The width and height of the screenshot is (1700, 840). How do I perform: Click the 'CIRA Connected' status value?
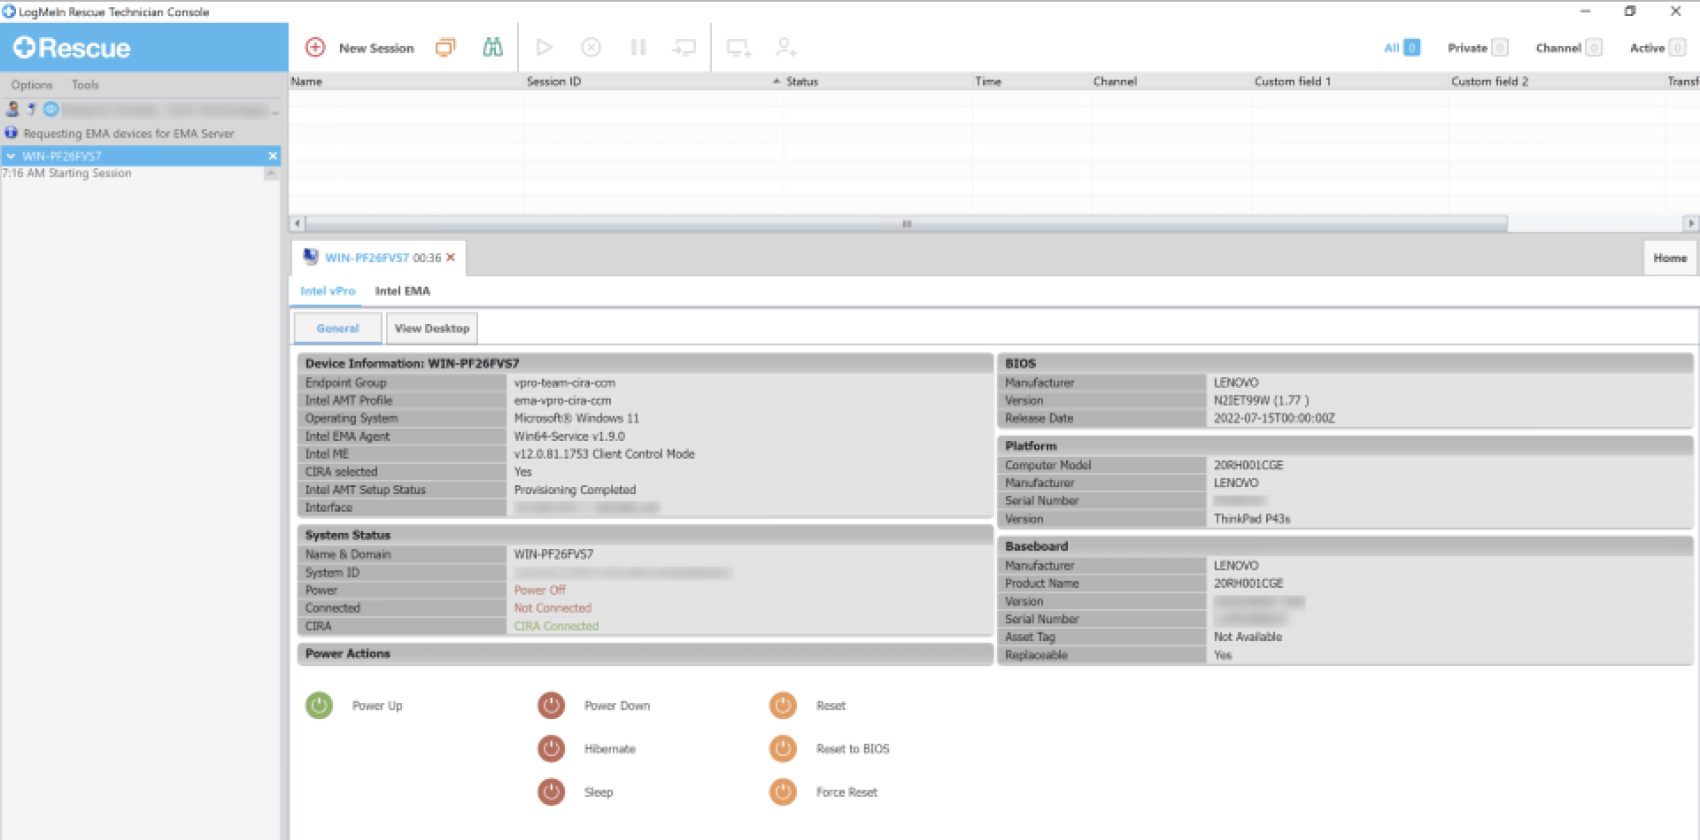pyautogui.click(x=556, y=626)
